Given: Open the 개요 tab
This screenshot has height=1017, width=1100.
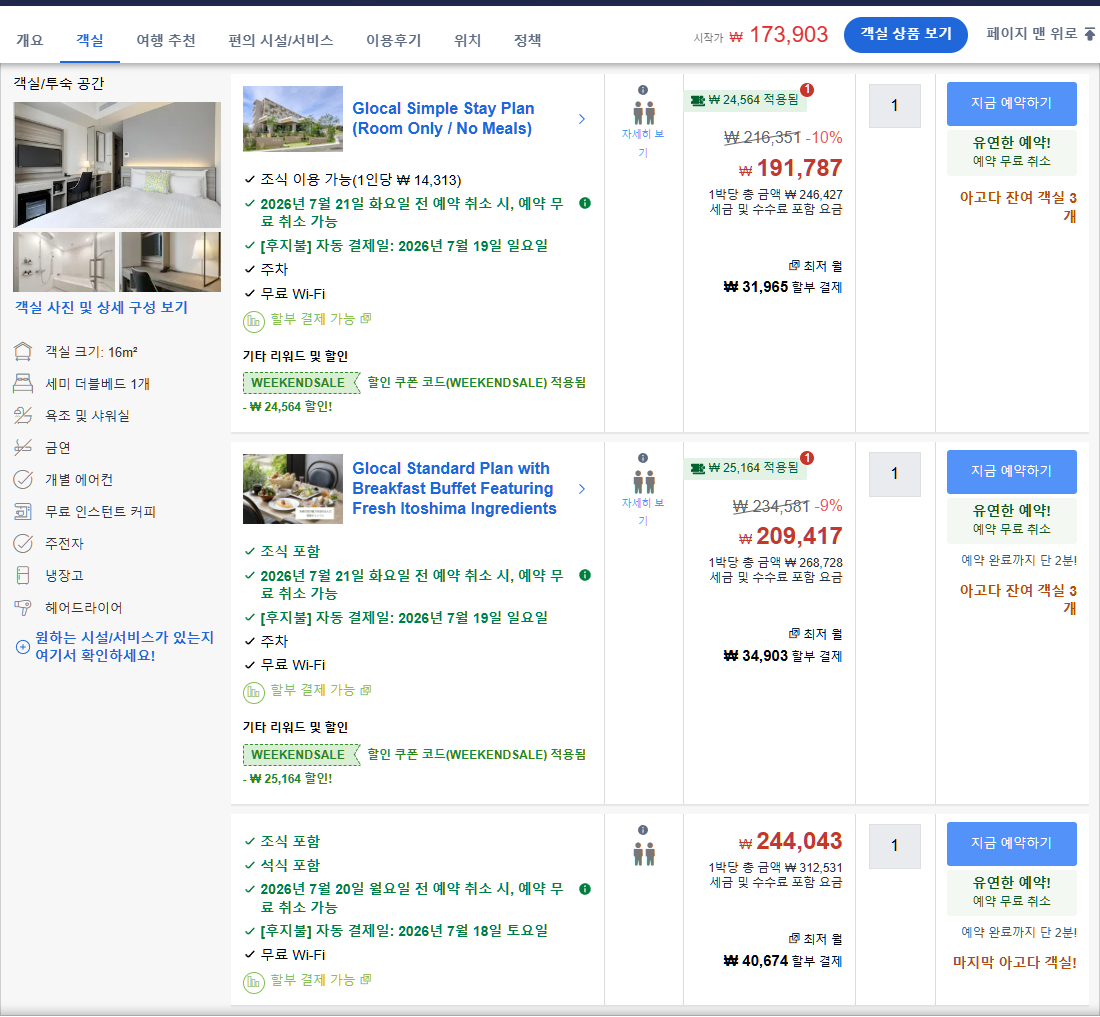Looking at the screenshot, I should 29,41.
